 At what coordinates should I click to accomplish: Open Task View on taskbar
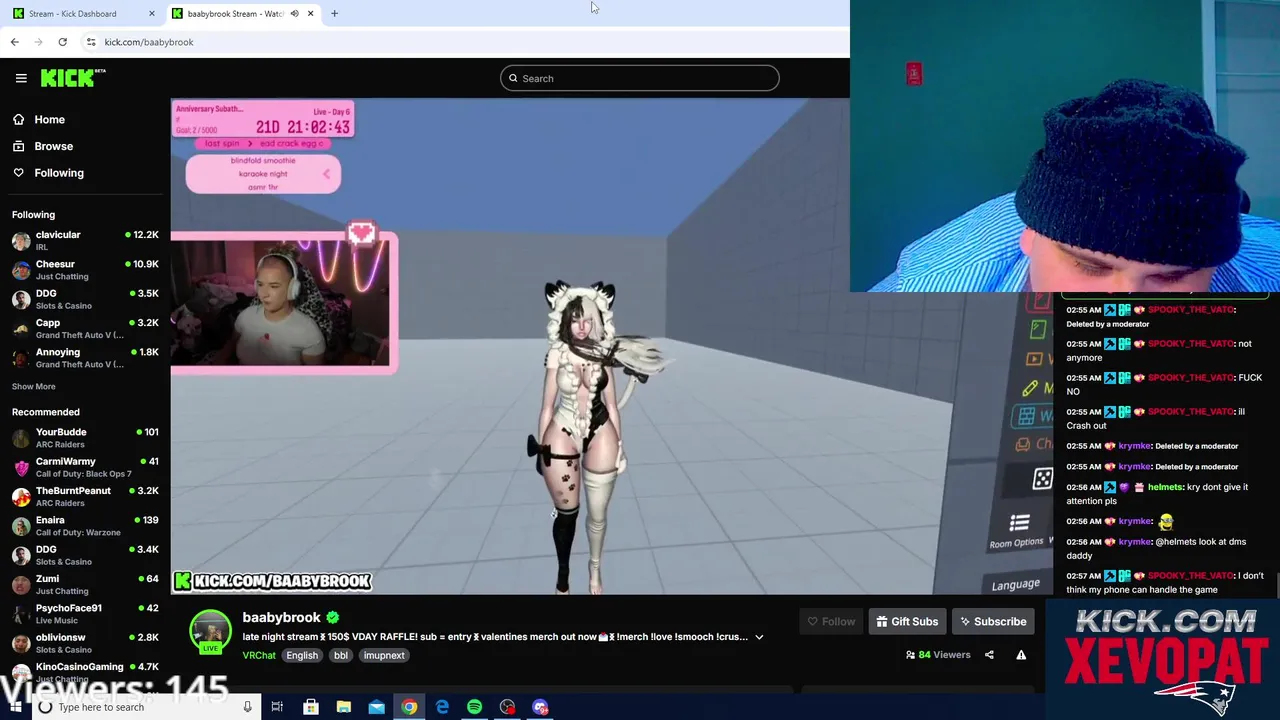(277, 707)
